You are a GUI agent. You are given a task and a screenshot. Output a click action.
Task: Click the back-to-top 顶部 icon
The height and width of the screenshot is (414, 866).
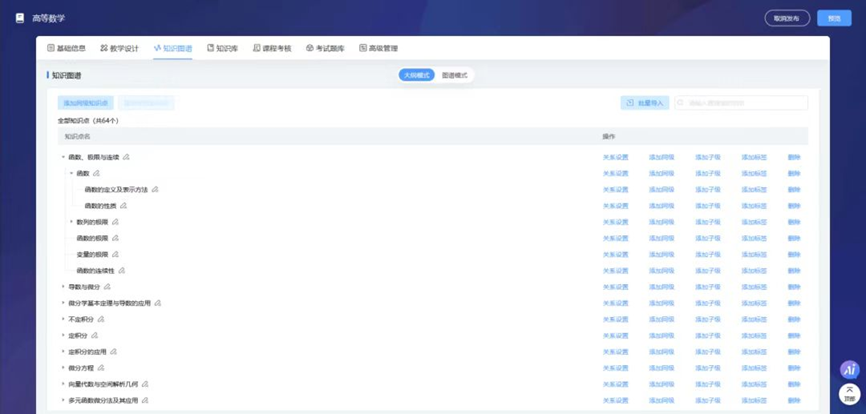(850, 394)
